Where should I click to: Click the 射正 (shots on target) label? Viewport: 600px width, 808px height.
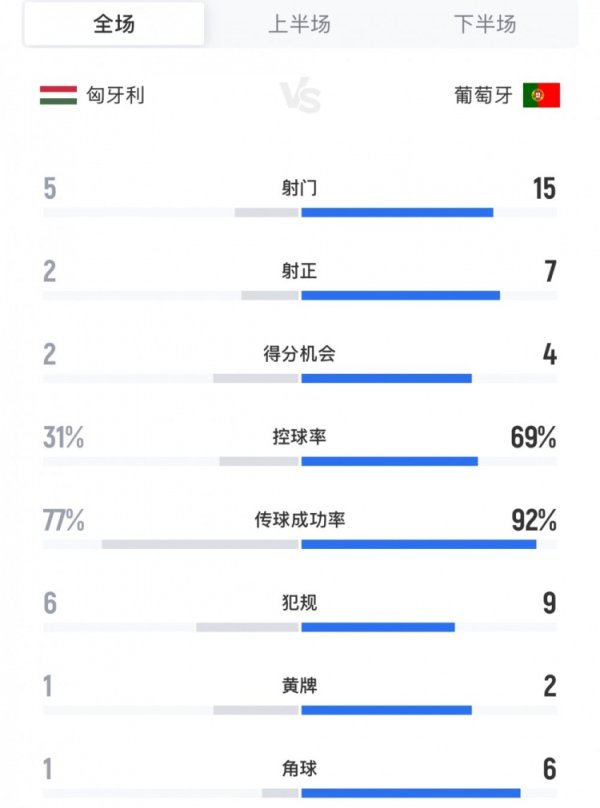pyautogui.click(x=300, y=269)
